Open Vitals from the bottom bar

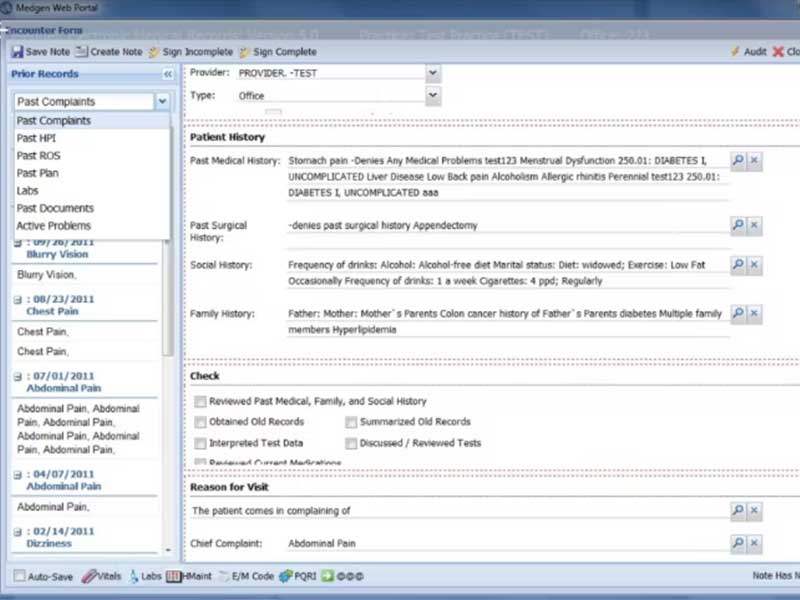tap(88, 576)
